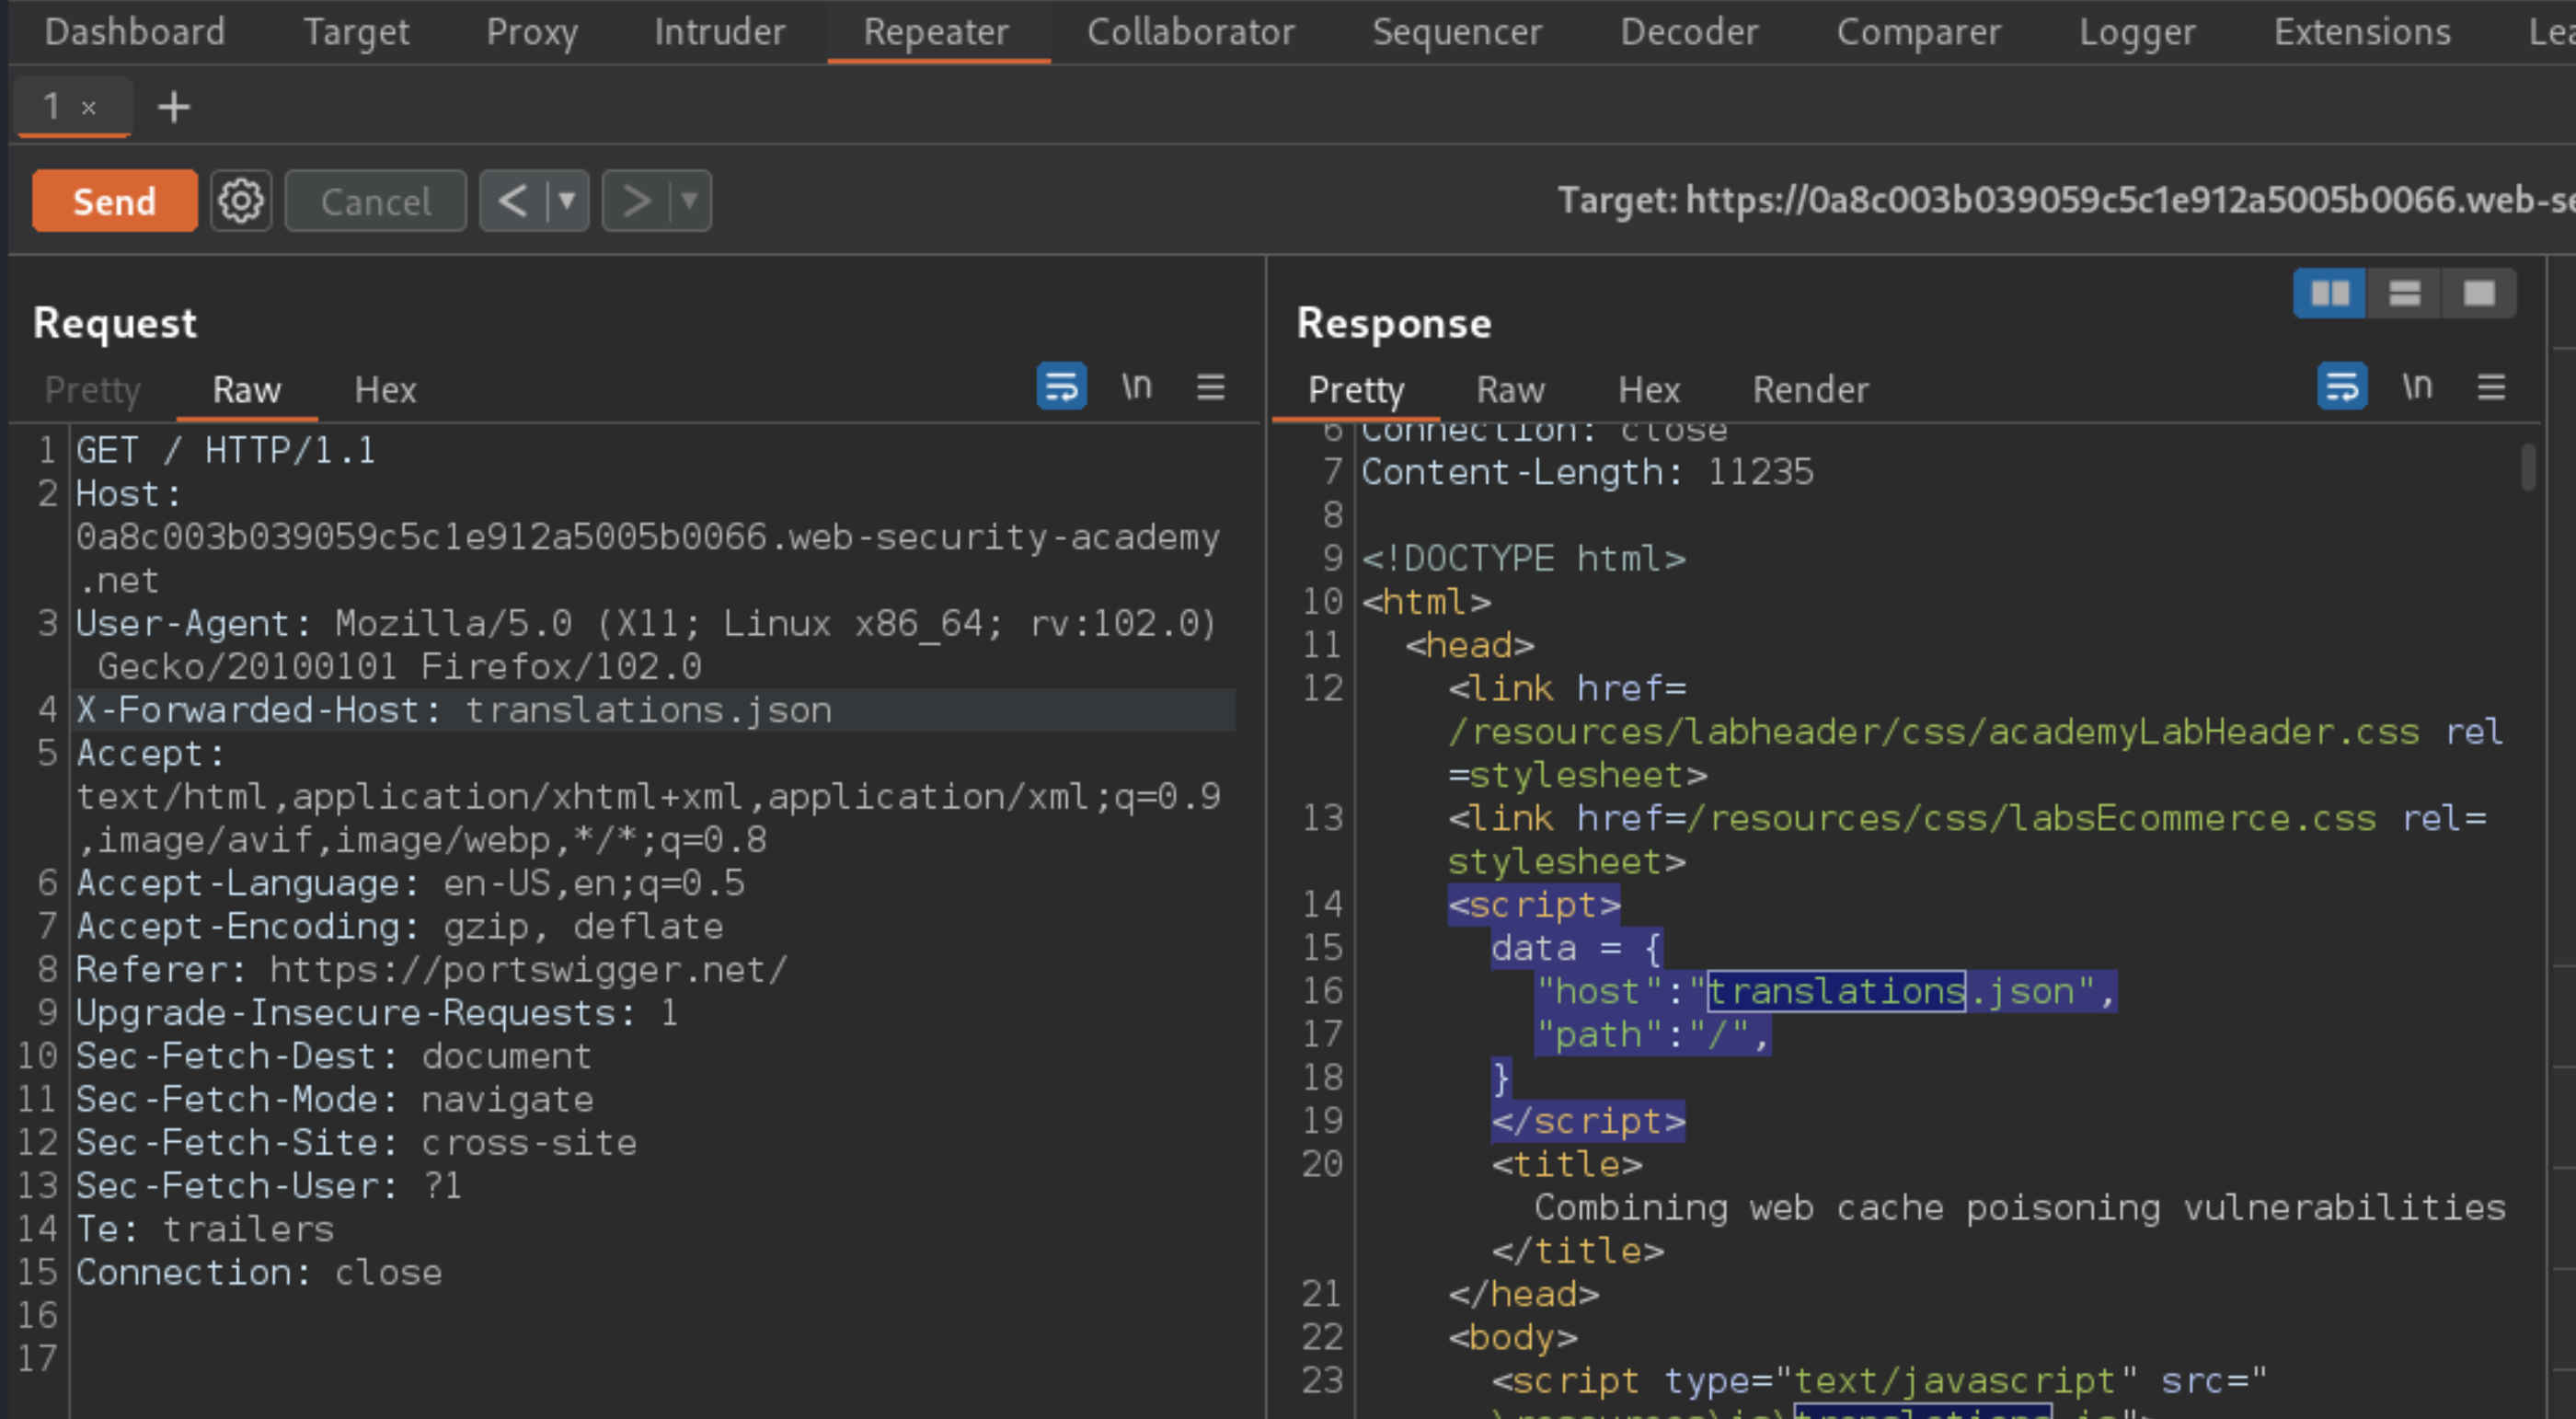Switch to the Target tab
The image size is (2576, 1419).
tap(356, 32)
